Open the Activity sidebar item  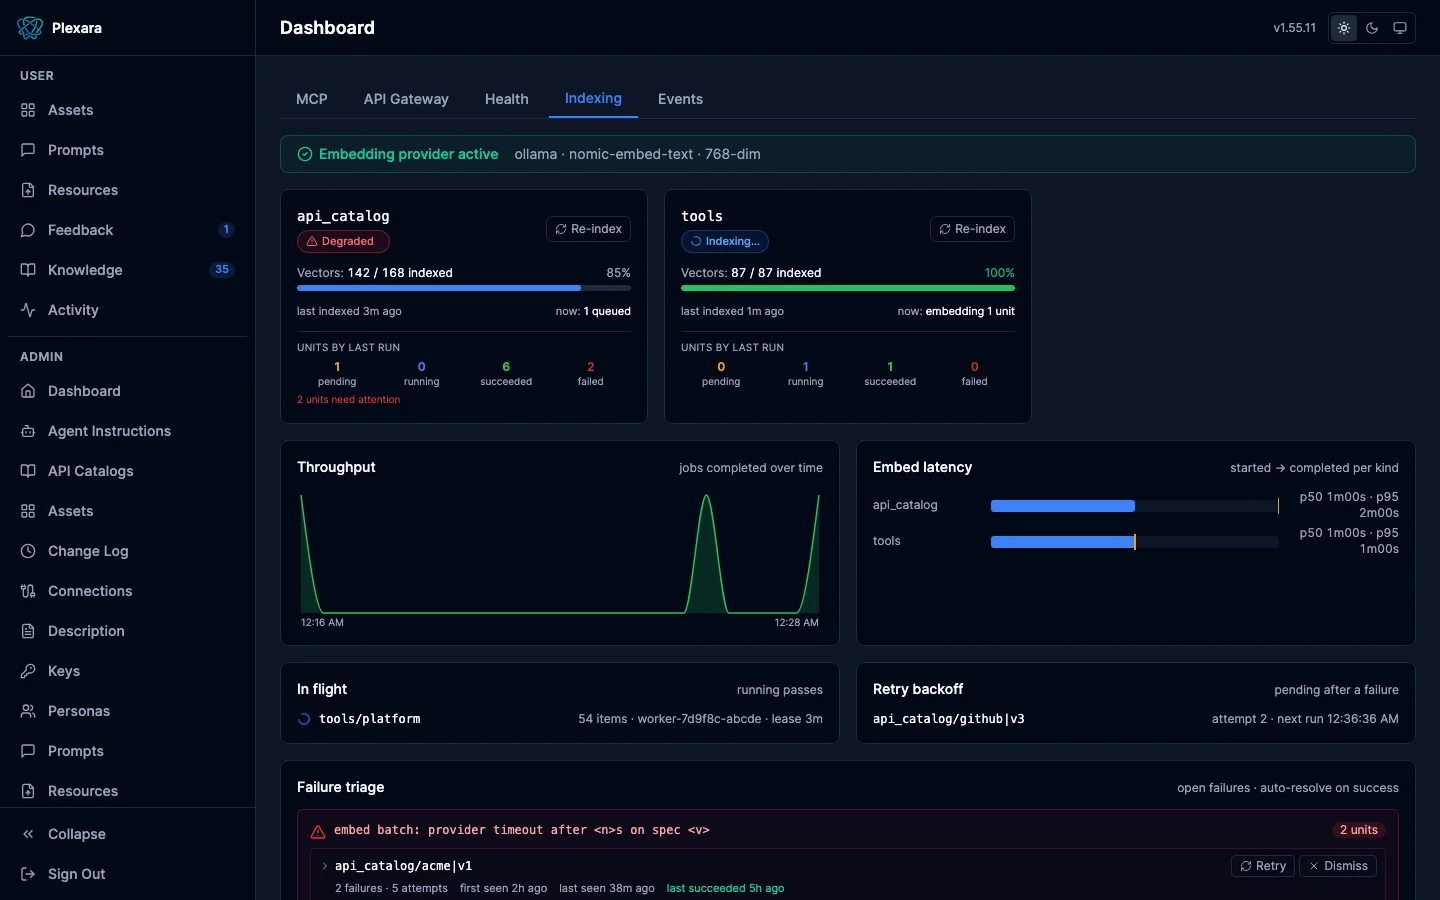[127, 310]
